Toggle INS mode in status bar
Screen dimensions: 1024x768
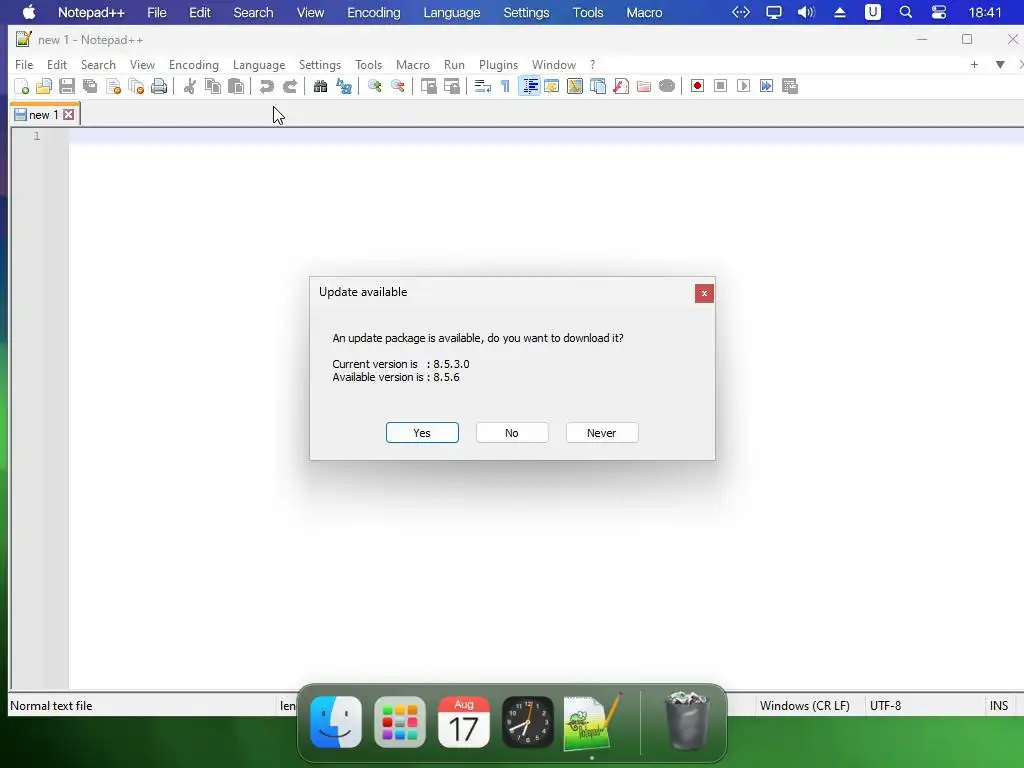999,705
